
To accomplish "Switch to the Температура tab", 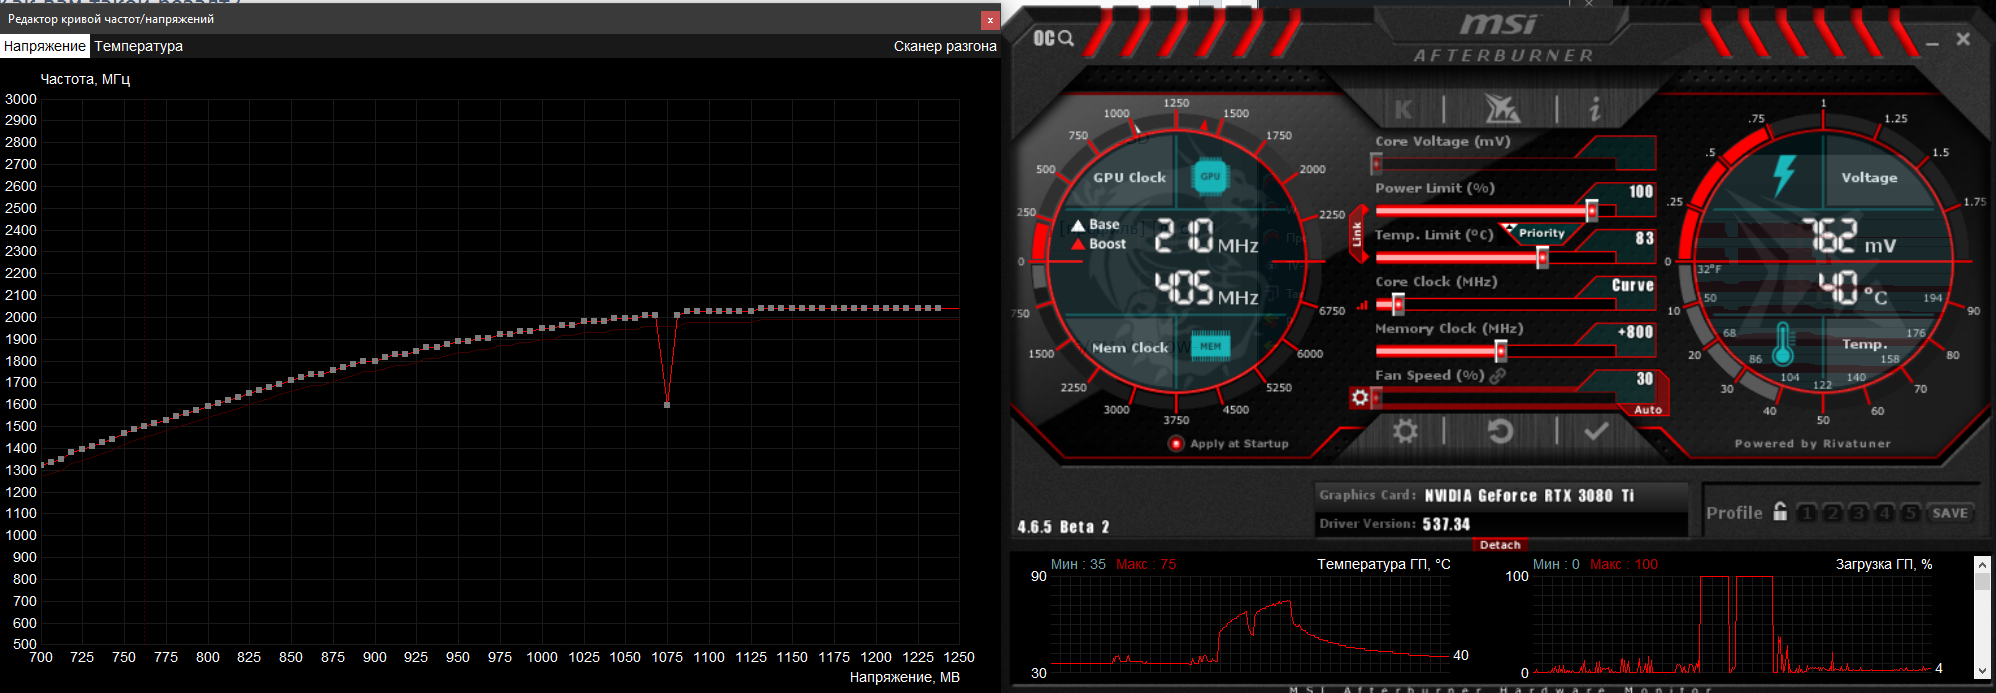I will [139, 46].
